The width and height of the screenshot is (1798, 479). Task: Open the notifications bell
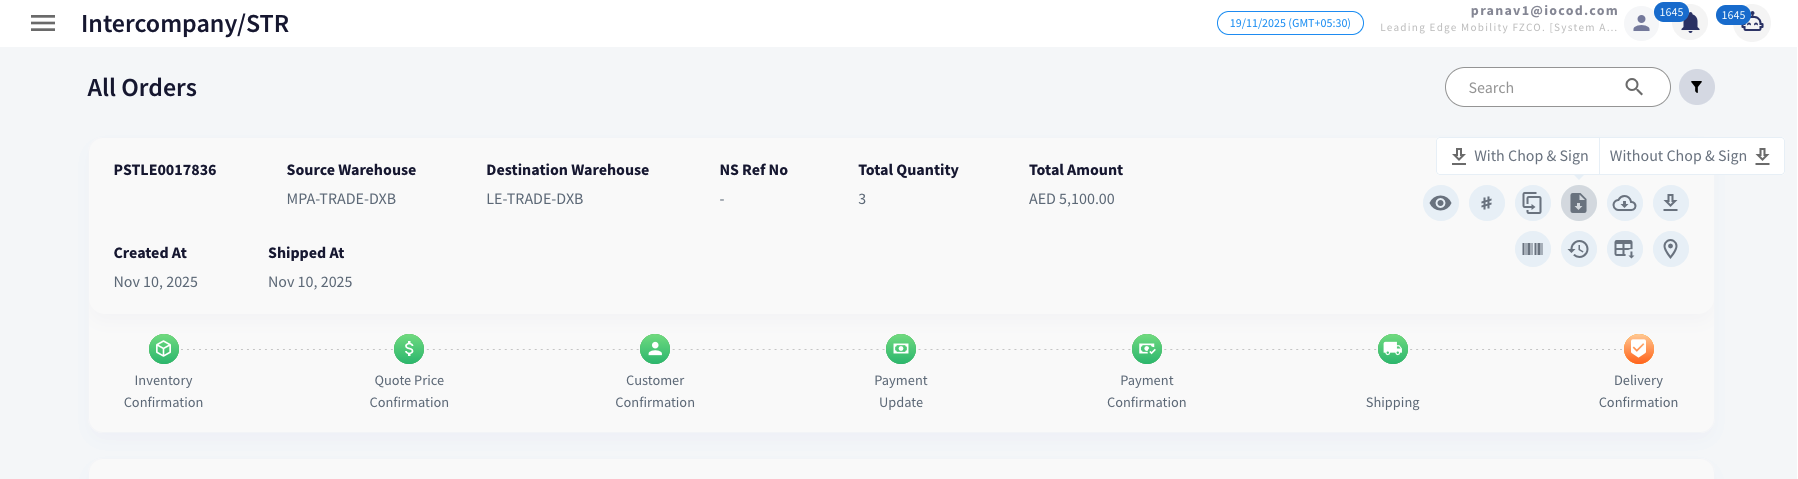[1690, 23]
